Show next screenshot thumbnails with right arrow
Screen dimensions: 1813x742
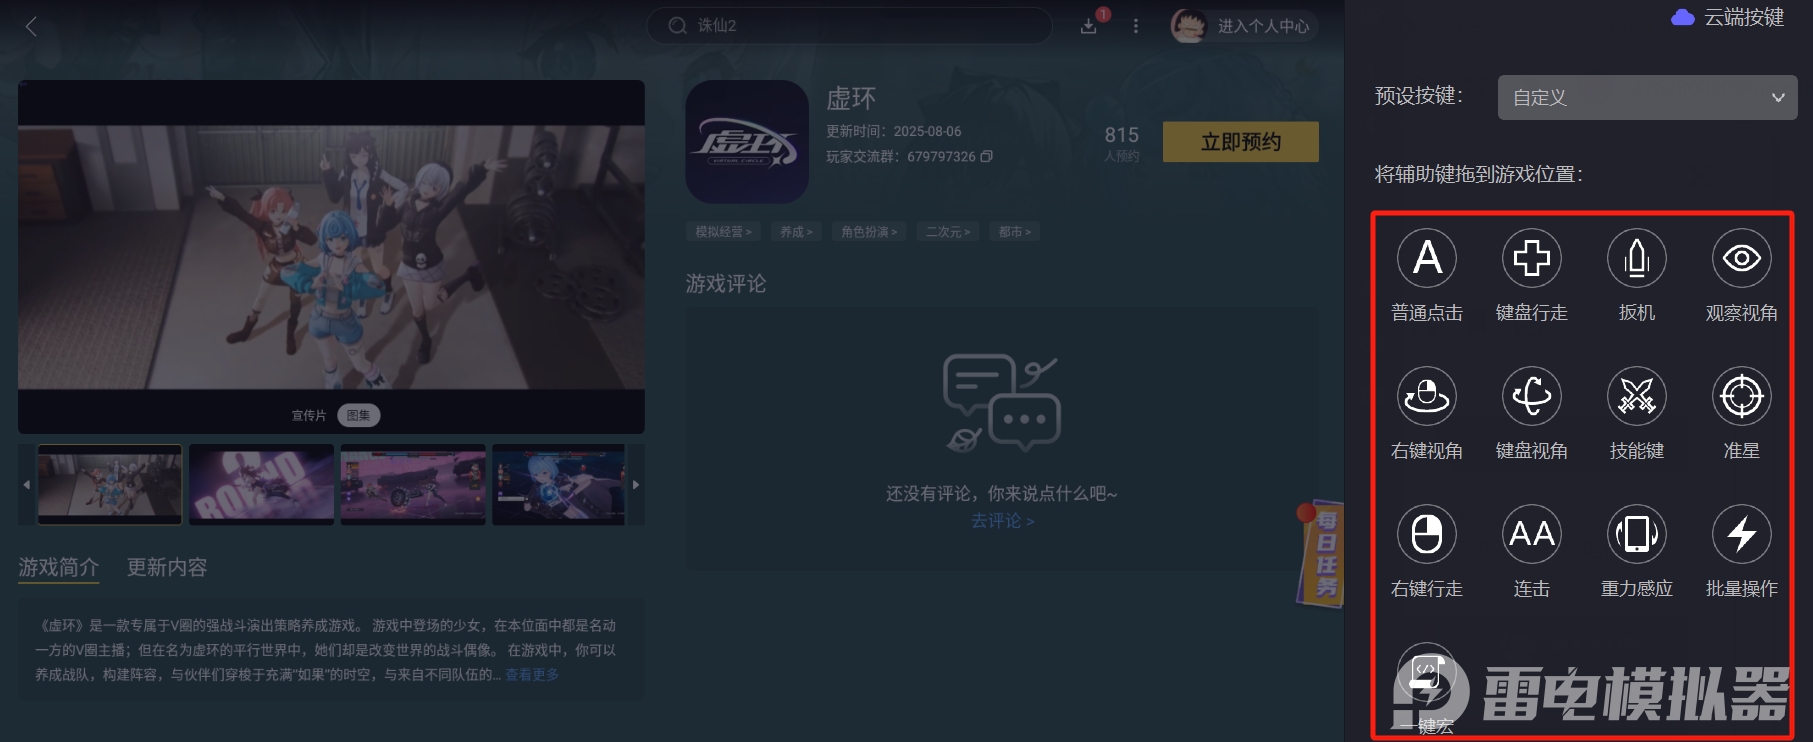636,485
